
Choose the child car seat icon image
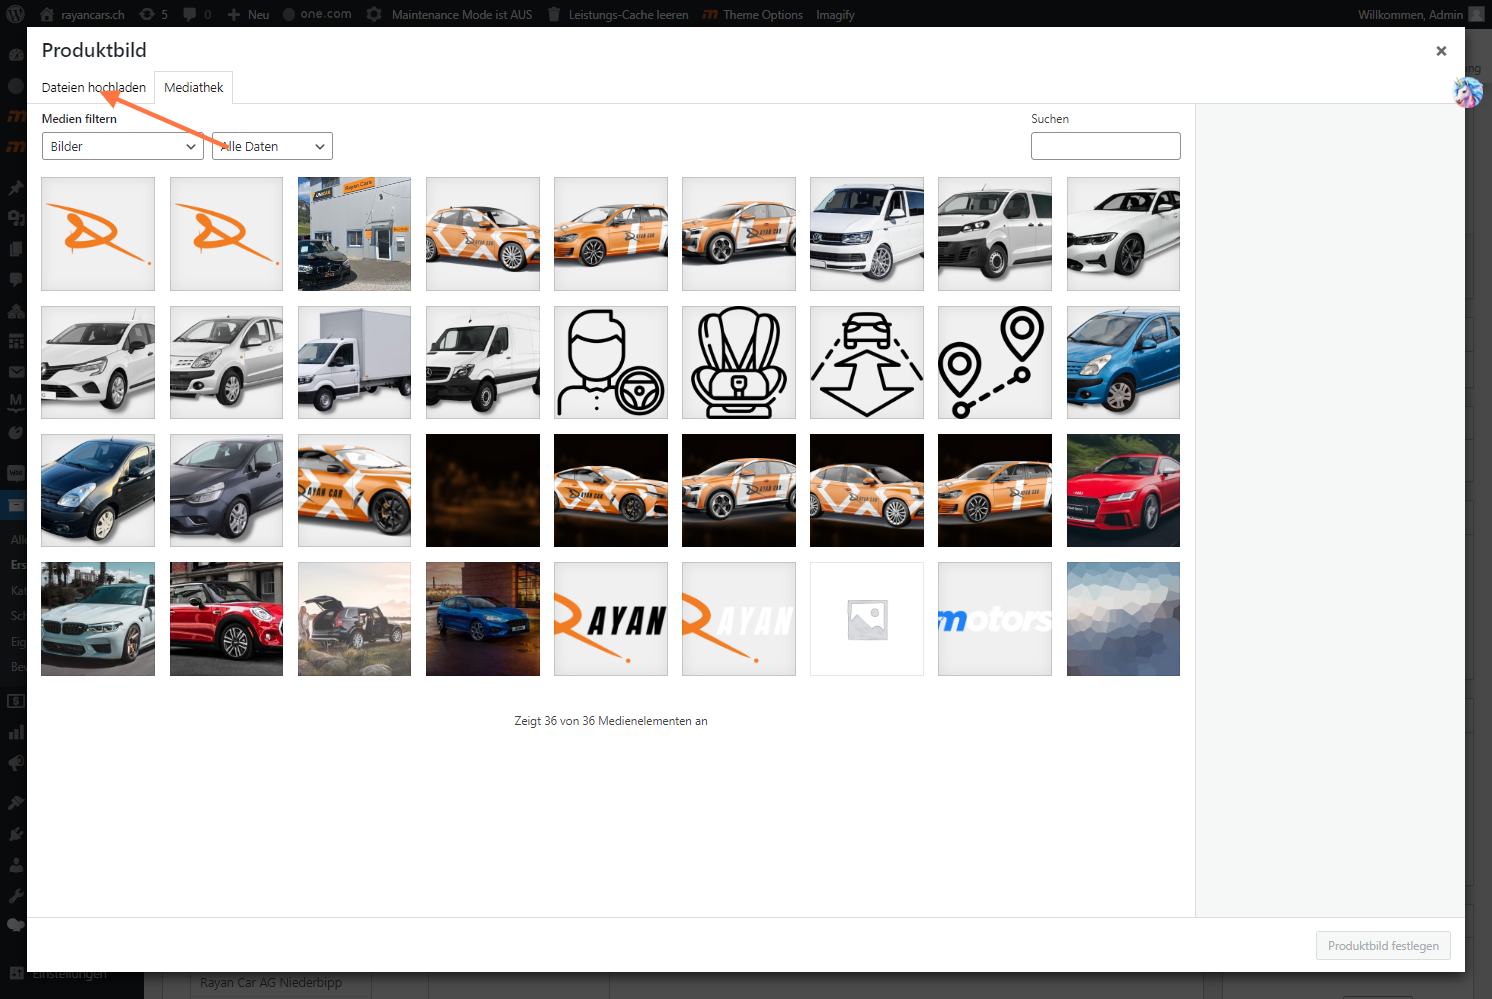tap(739, 362)
